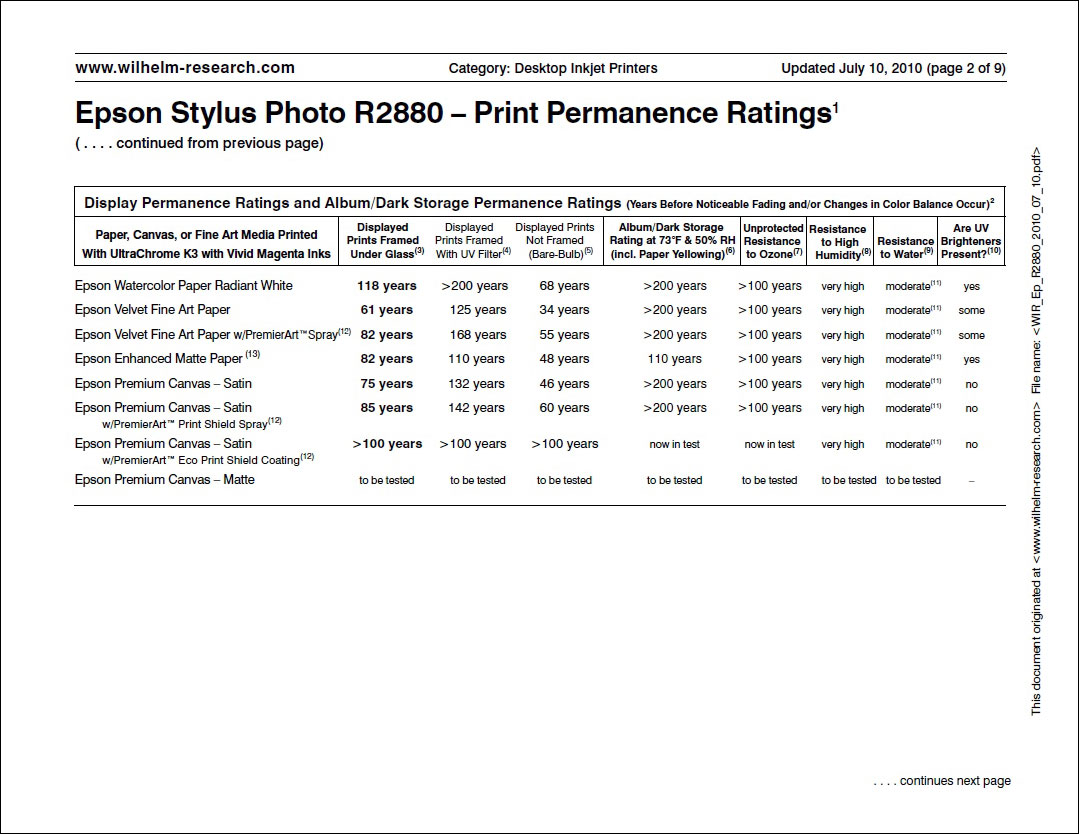Viewport: 1079px width, 834px height.
Task: Click the 'Epson Stylus Photo R2880 – Print Permanence Ratings' title
Action: pyautogui.click(x=456, y=113)
